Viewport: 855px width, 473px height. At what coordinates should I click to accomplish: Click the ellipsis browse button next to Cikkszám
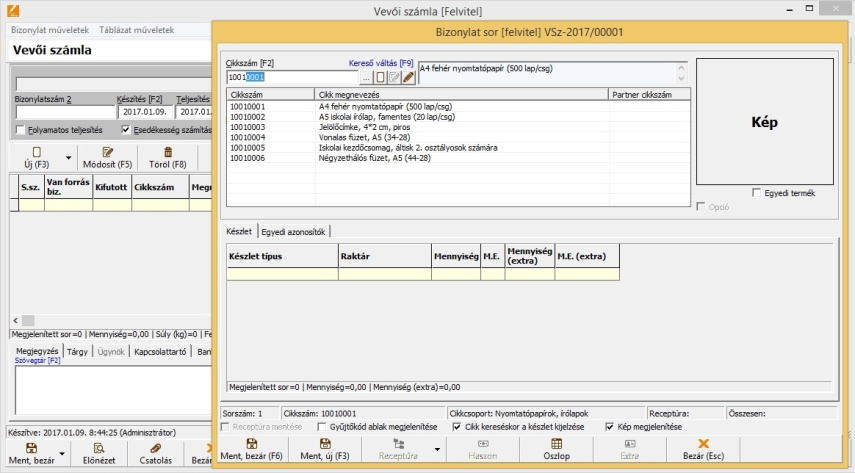[x=366, y=77]
